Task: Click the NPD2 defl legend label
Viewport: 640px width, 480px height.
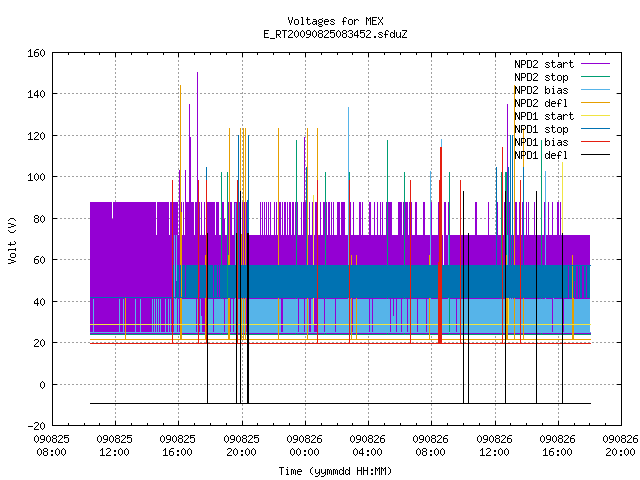Action: point(541,103)
